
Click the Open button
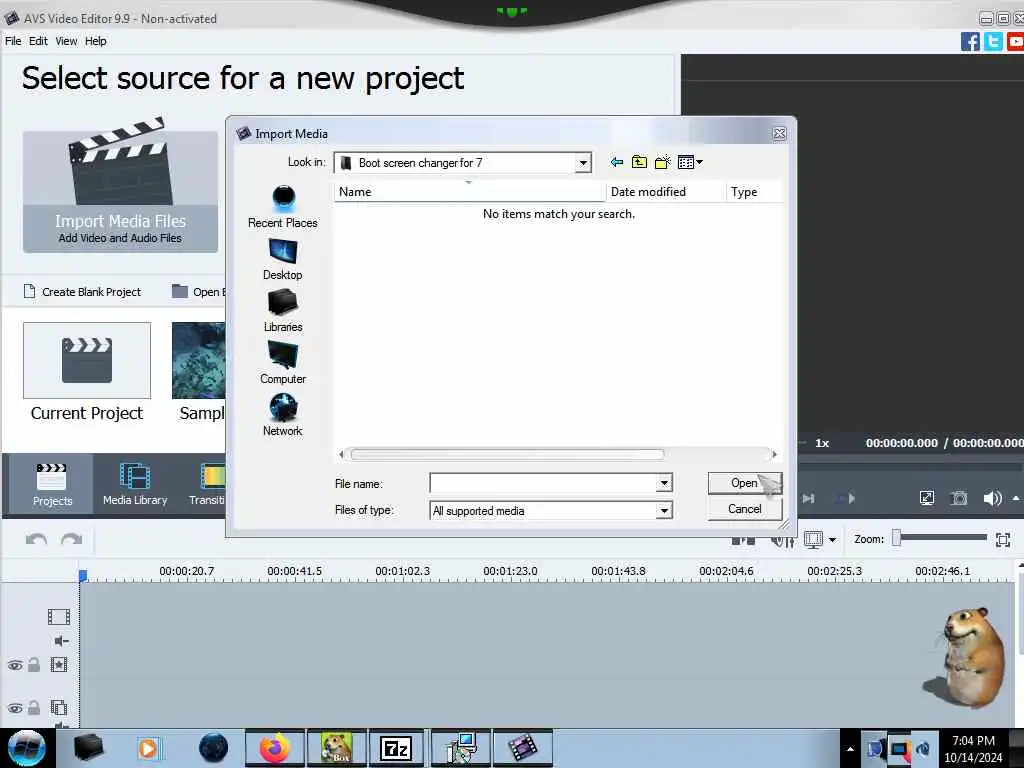(x=744, y=483)
